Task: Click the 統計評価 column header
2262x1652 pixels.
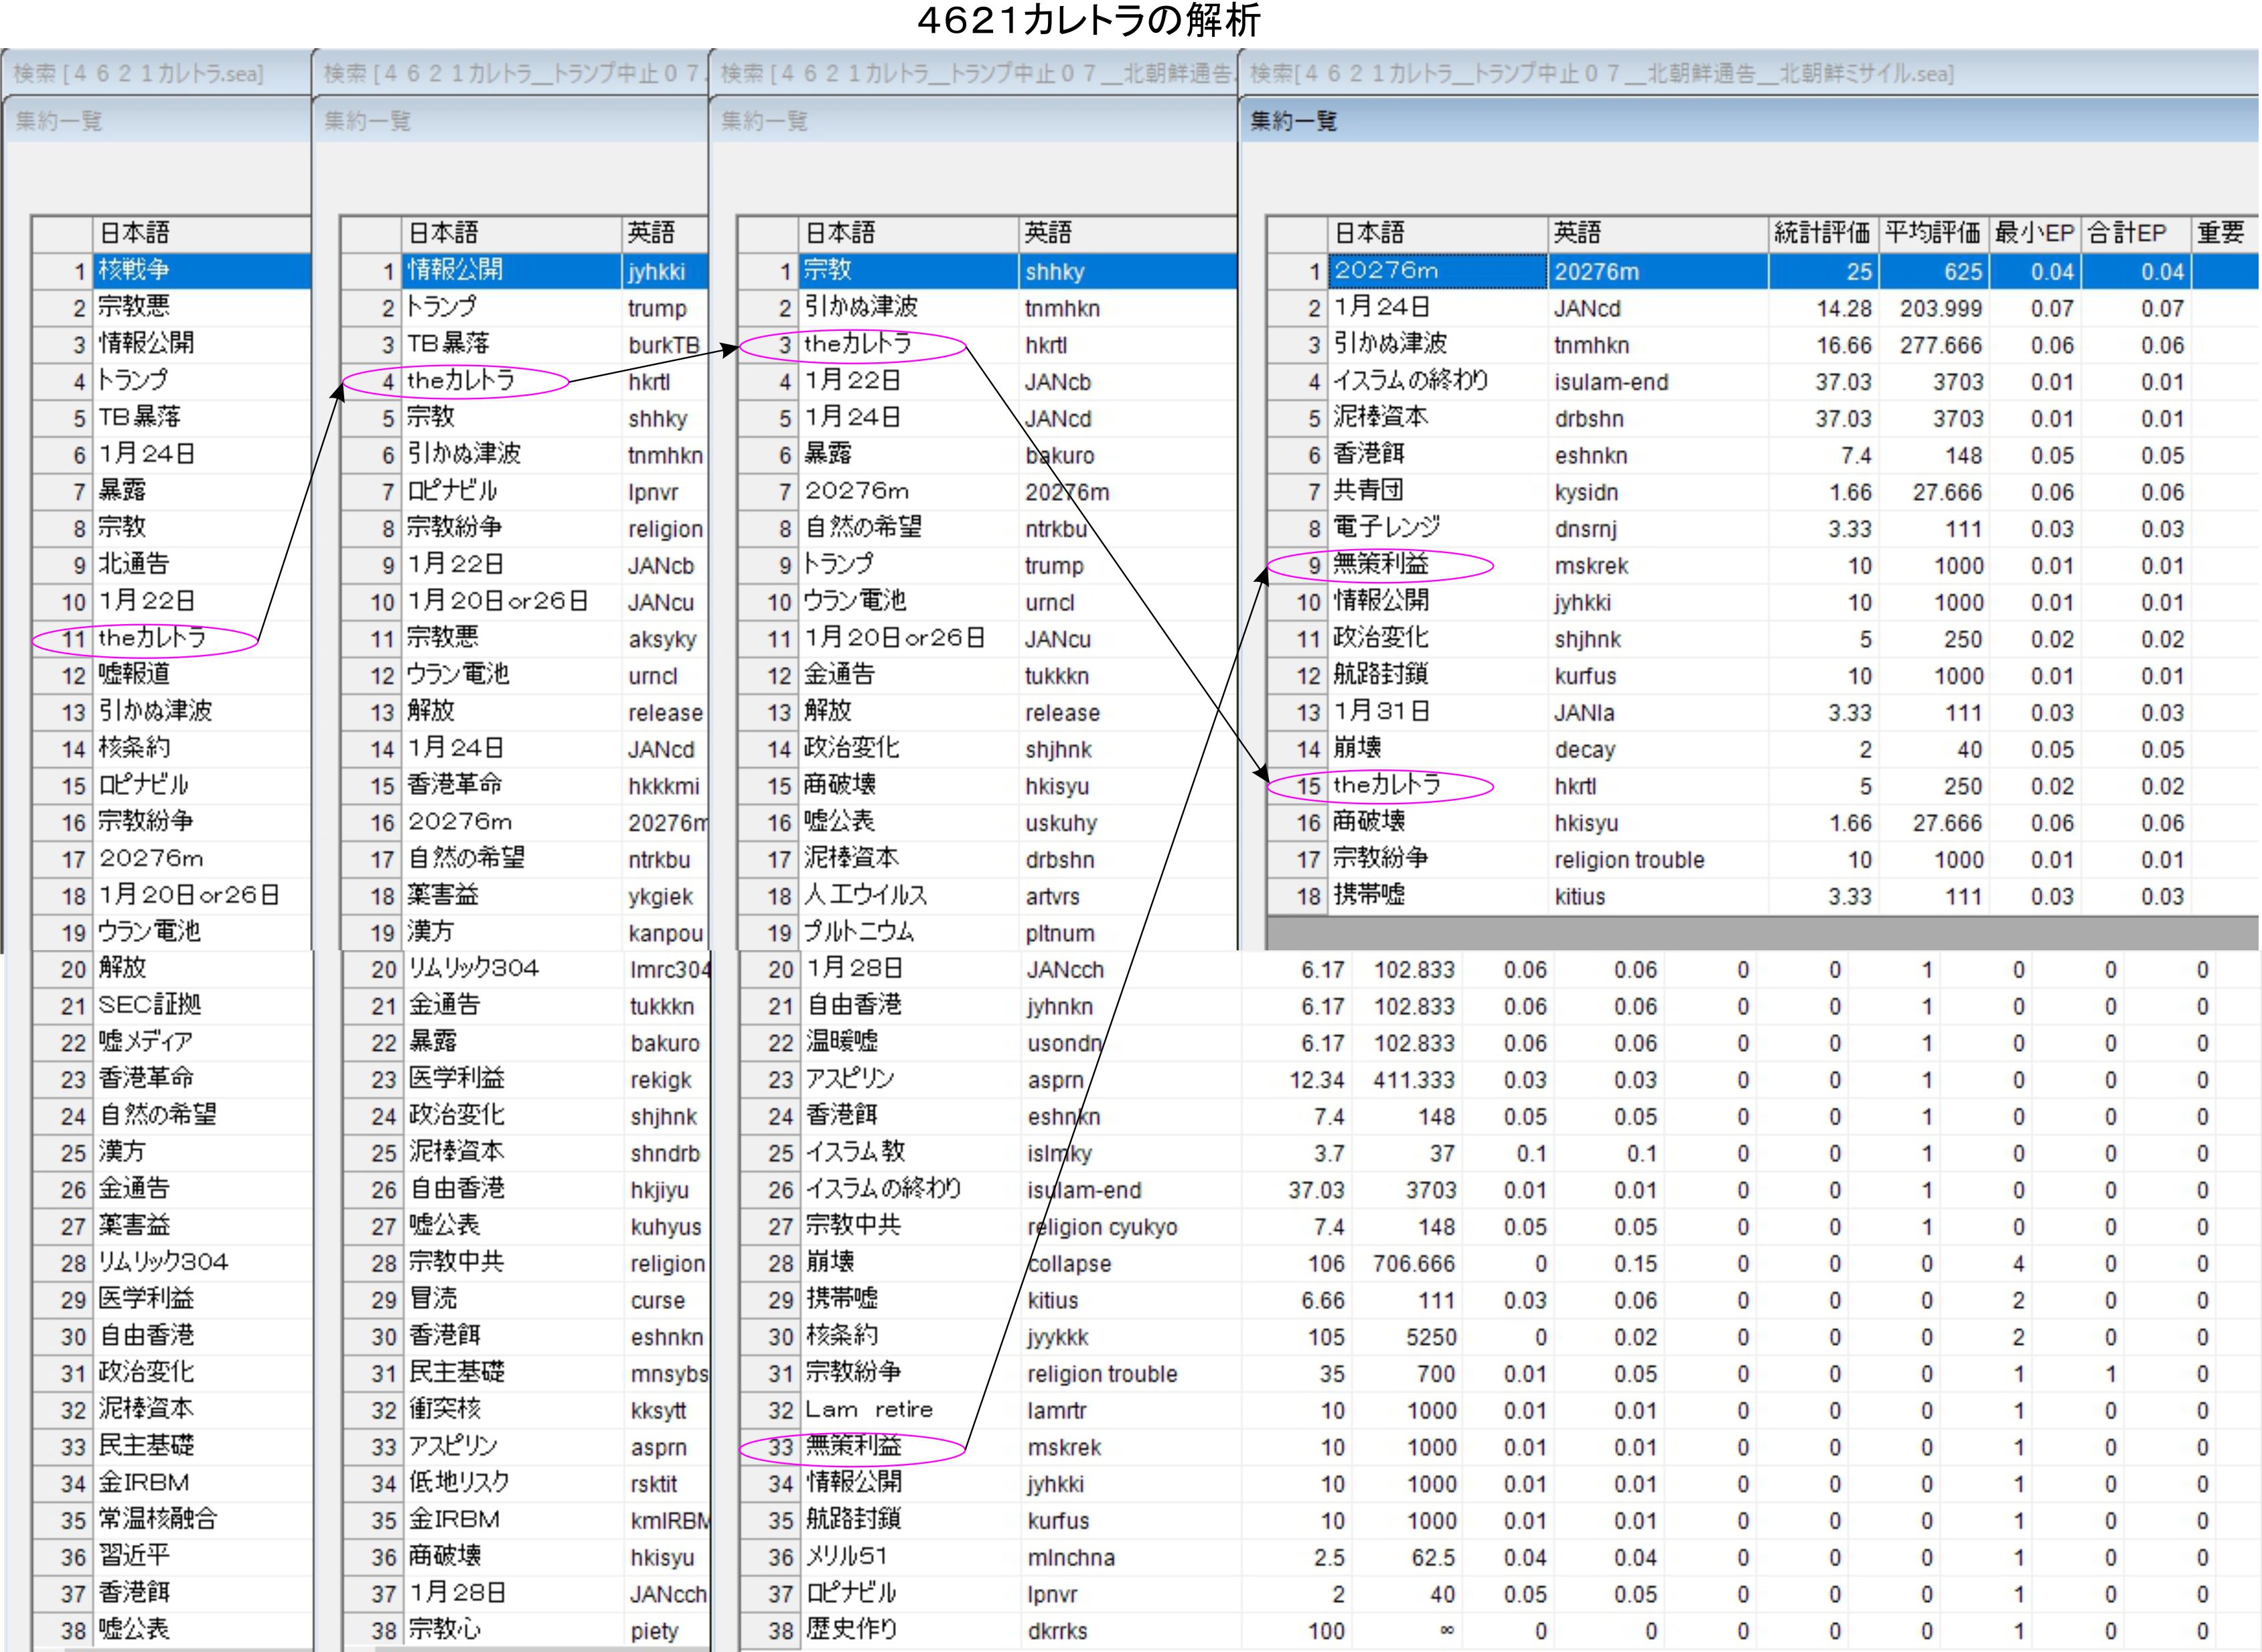Action: pos(1821,233)
